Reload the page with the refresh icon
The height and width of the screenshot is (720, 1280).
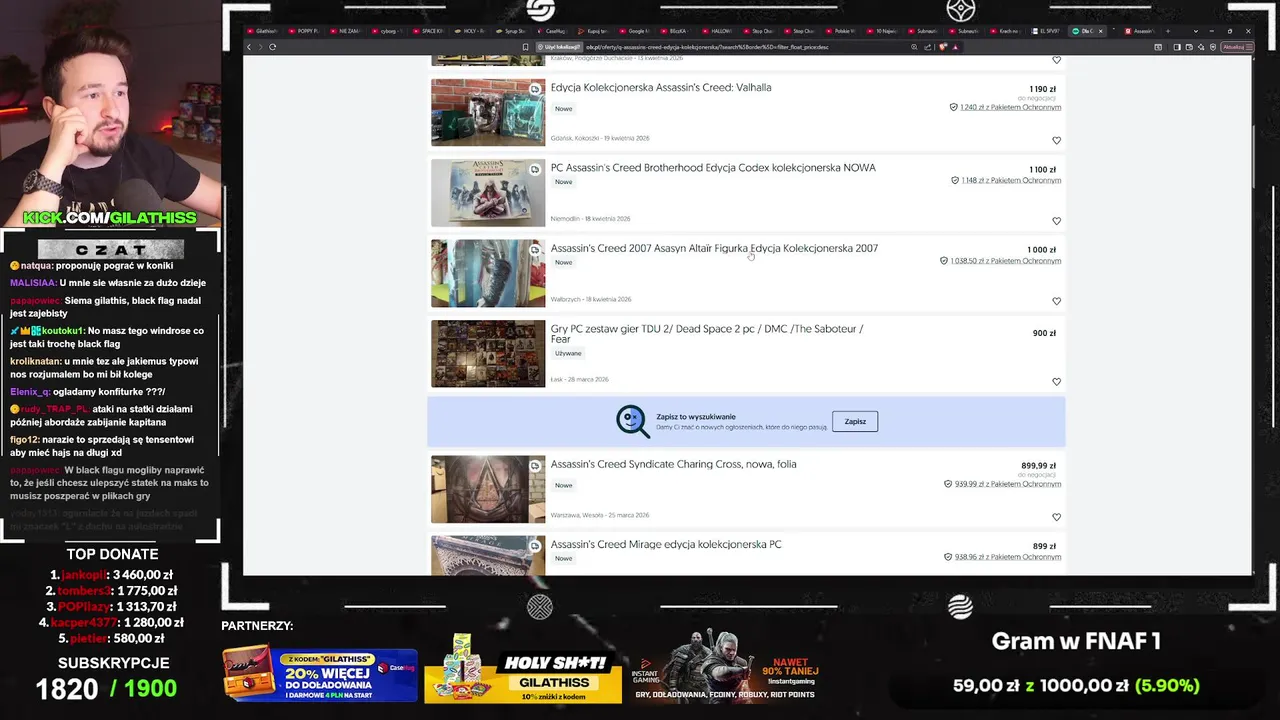pos(272,47)
